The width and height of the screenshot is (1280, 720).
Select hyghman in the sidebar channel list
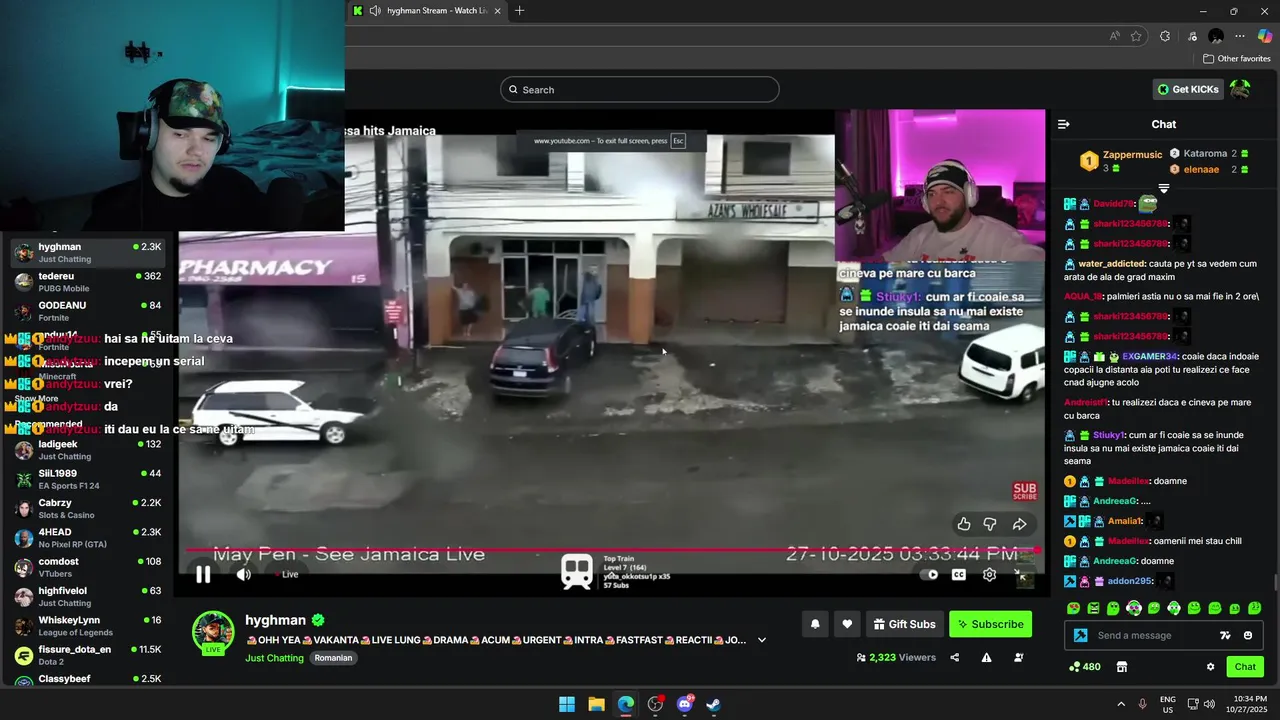point(89,252)
